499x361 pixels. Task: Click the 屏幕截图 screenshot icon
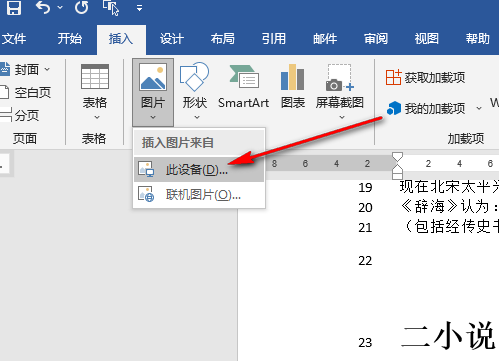340,77
